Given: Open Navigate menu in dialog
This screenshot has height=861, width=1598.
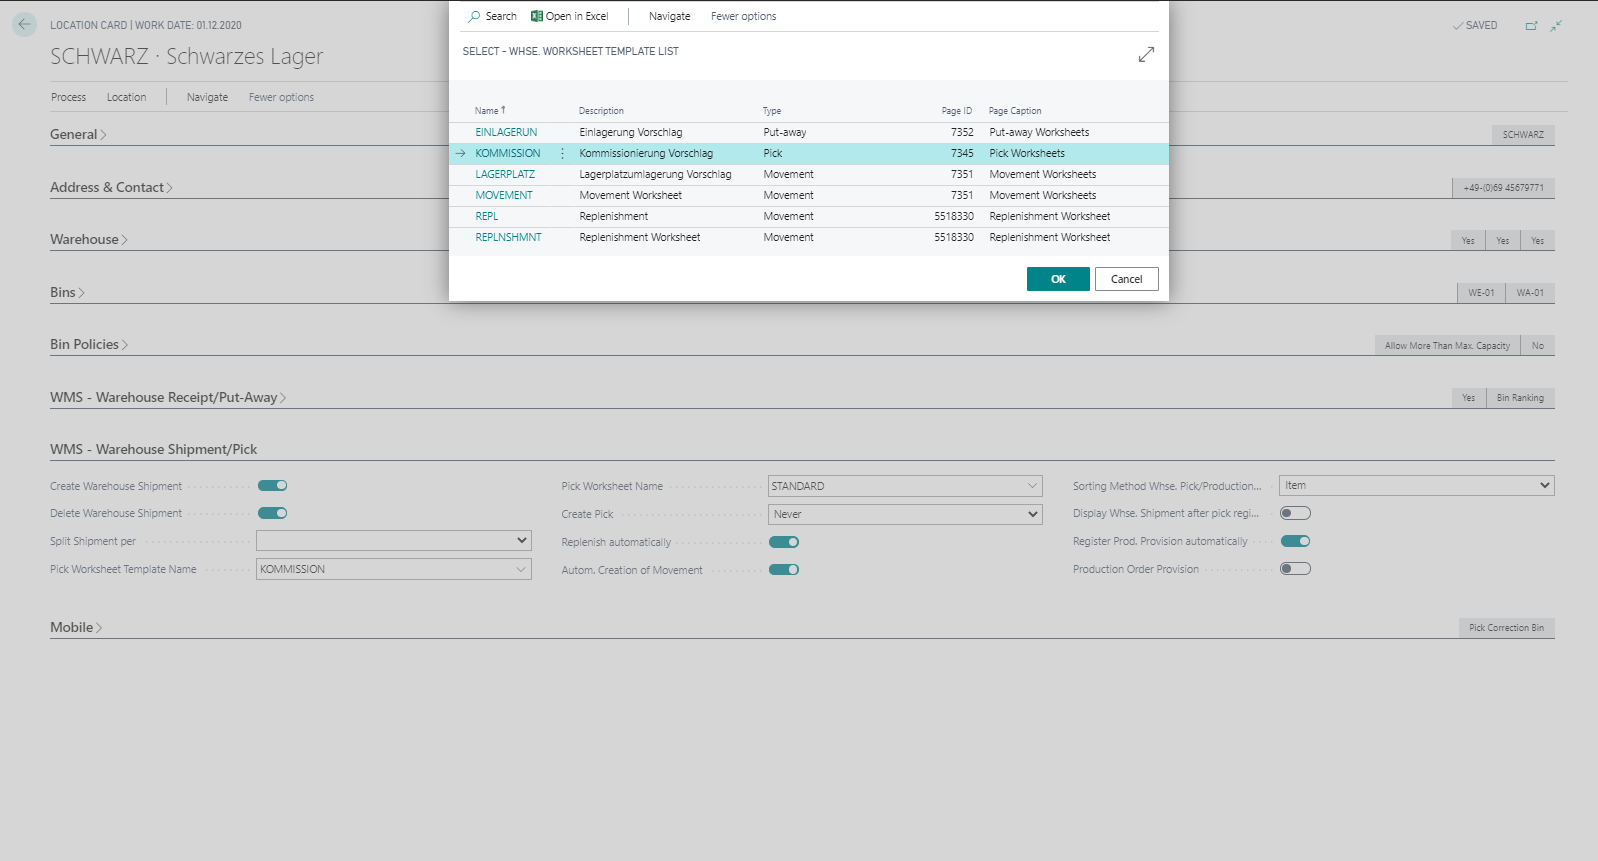Looking at the screenshot, I should [670, 16].
